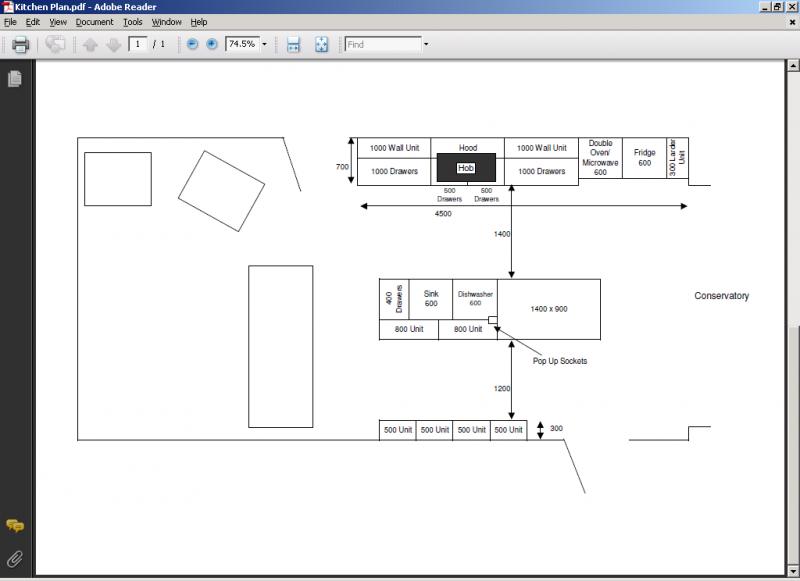Open the Pages panel in sidebar

tap(15, 79)
